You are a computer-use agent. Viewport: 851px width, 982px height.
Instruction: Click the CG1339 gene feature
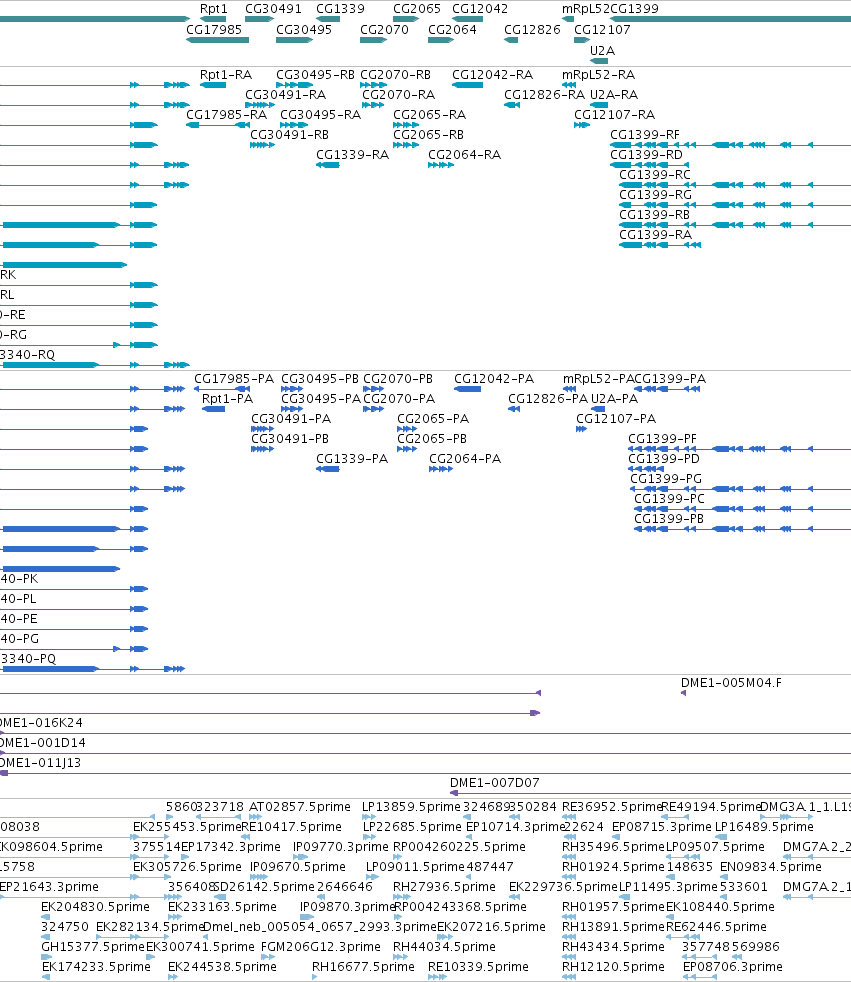pos(328,19)
